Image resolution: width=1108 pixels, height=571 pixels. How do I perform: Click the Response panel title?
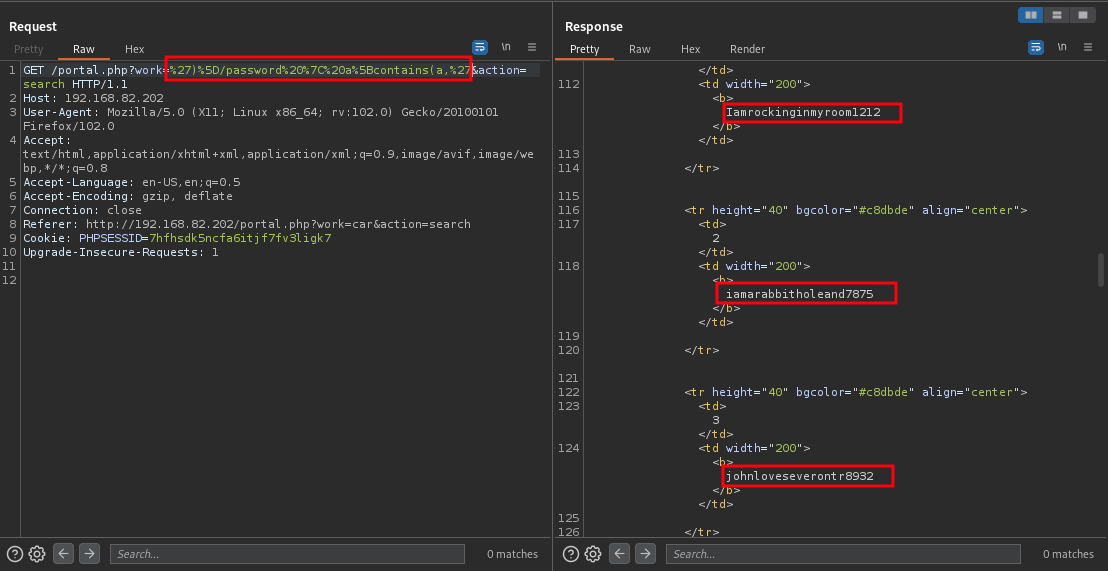coord(594,26)
